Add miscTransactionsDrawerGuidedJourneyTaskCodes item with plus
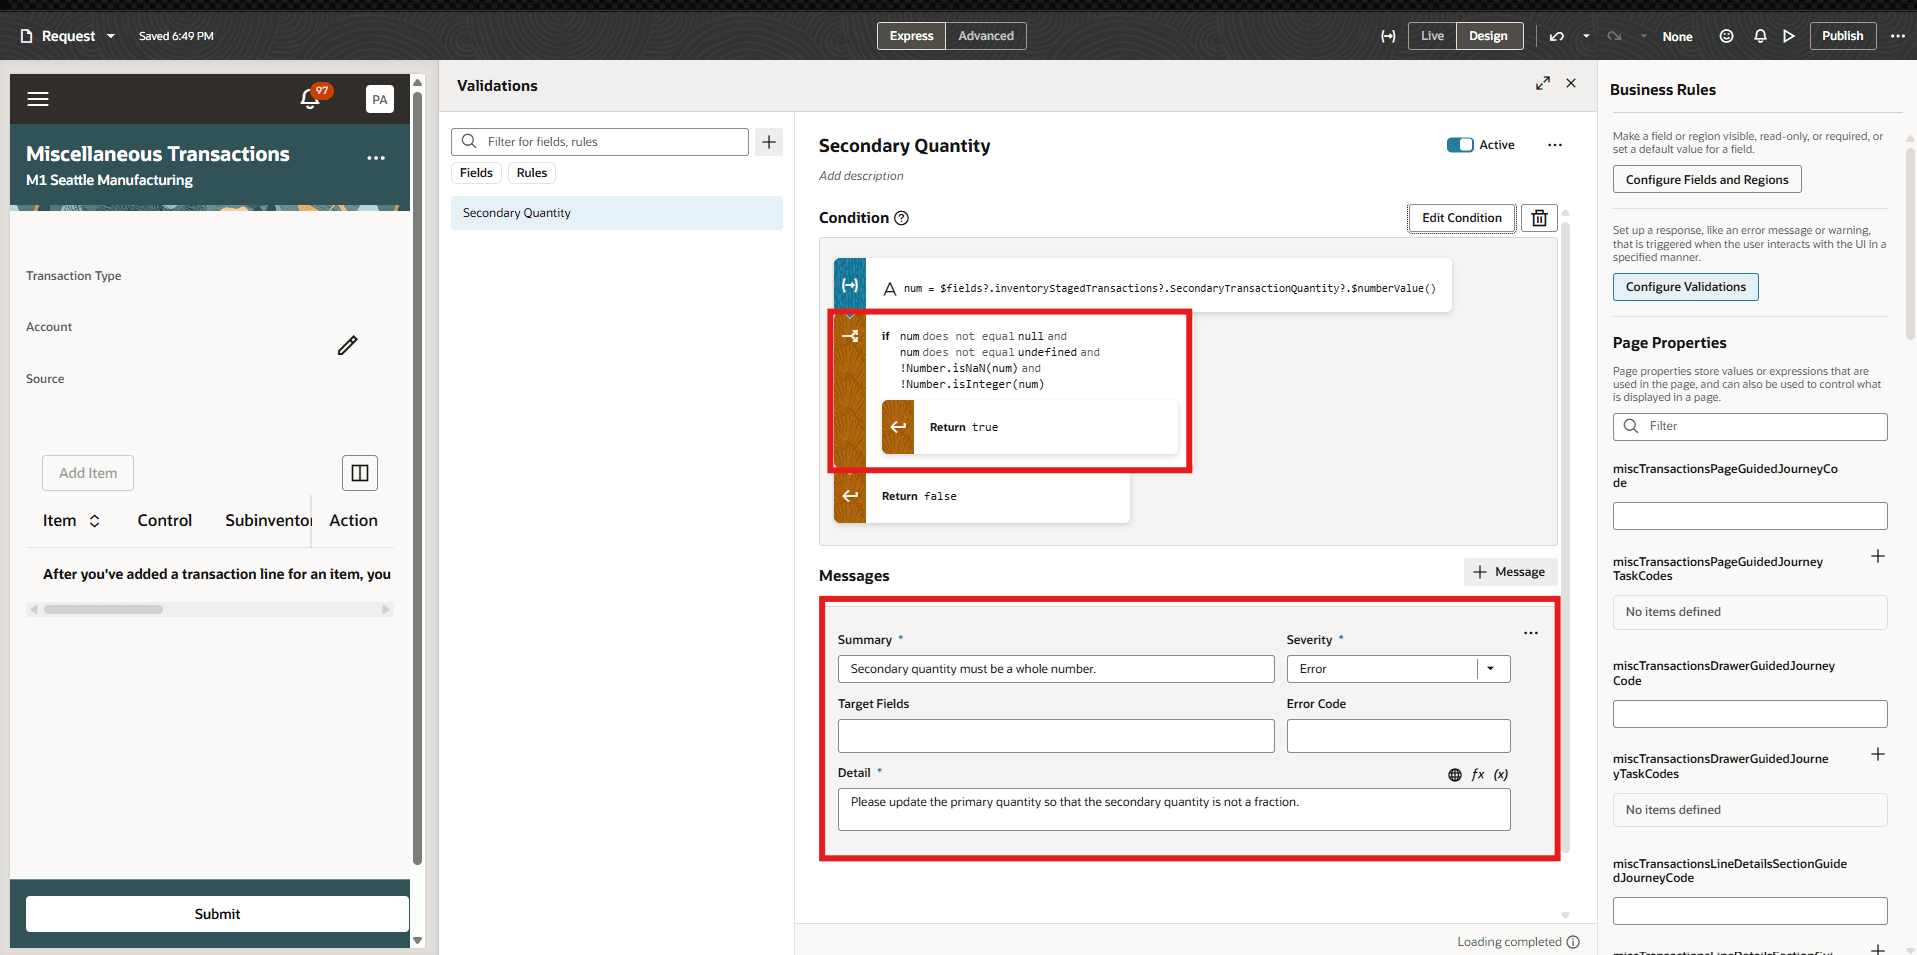The height and width of the screenshot is (955, 1917). 1878,754
